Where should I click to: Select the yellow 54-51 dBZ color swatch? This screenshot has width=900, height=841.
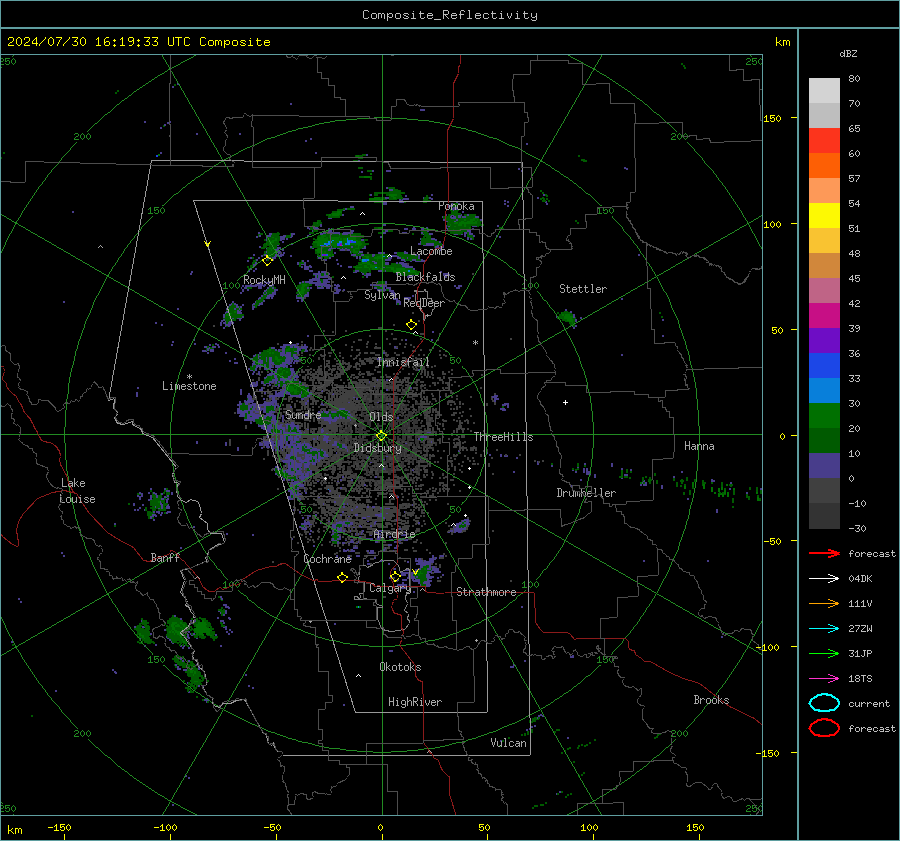(824, 216)
